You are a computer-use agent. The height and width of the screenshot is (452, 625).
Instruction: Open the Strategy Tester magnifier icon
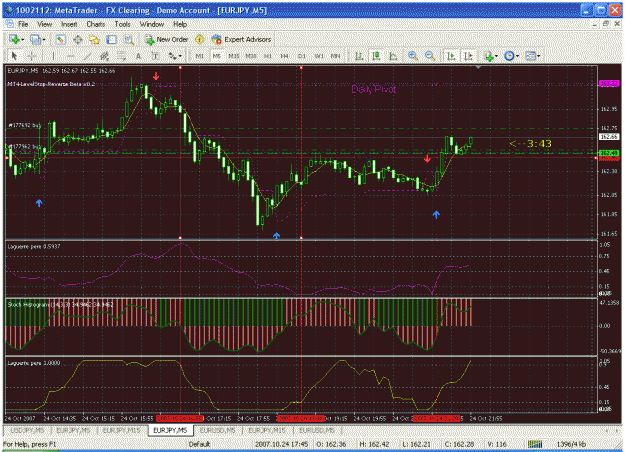128,39
